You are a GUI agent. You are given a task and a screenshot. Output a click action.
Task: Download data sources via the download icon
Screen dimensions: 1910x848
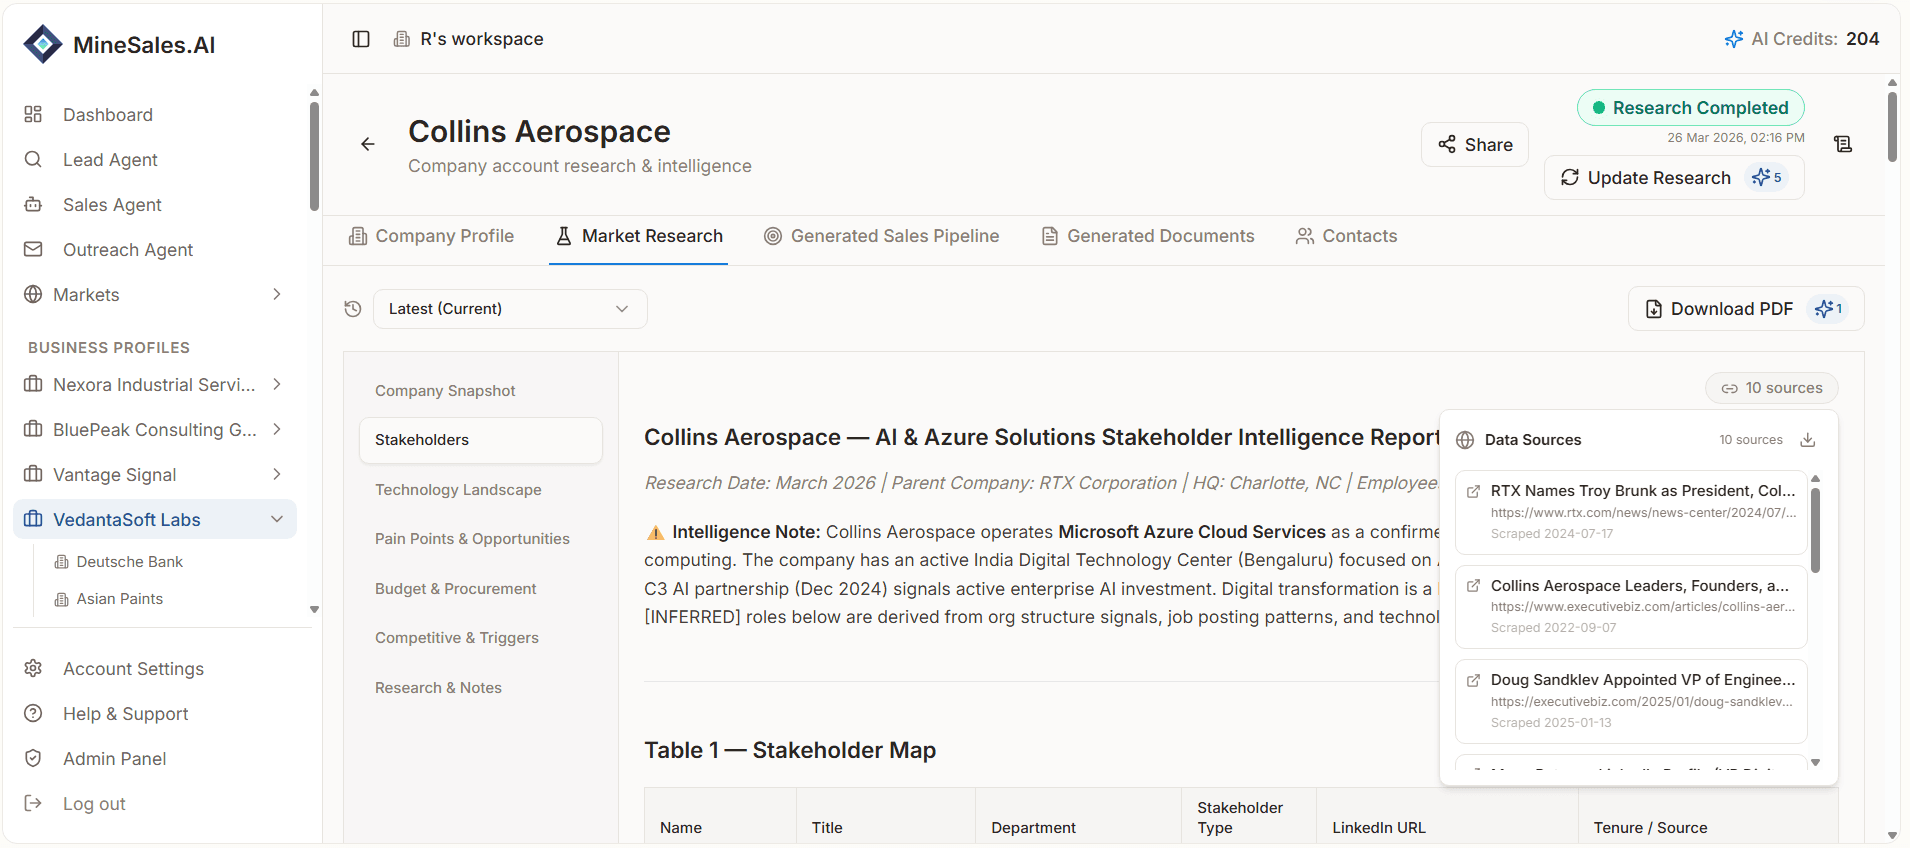pyautogui.click(x=1808, y=440)
